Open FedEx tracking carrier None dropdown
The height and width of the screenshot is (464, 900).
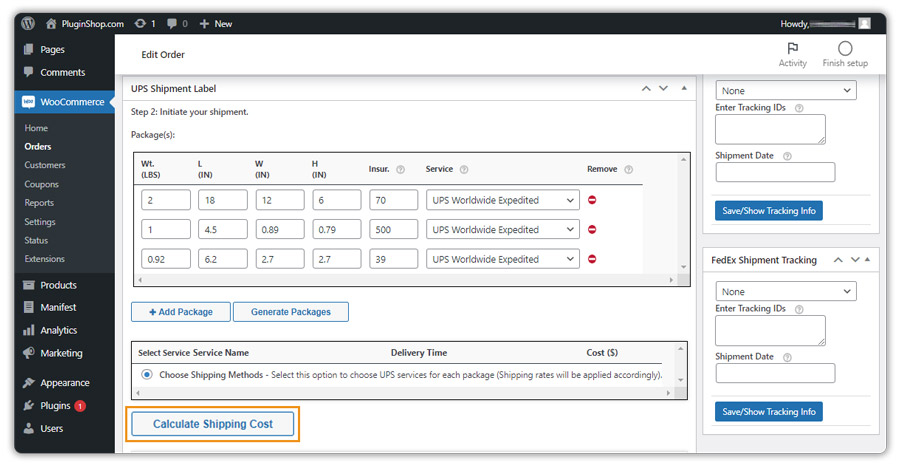(x=786, y=291)
